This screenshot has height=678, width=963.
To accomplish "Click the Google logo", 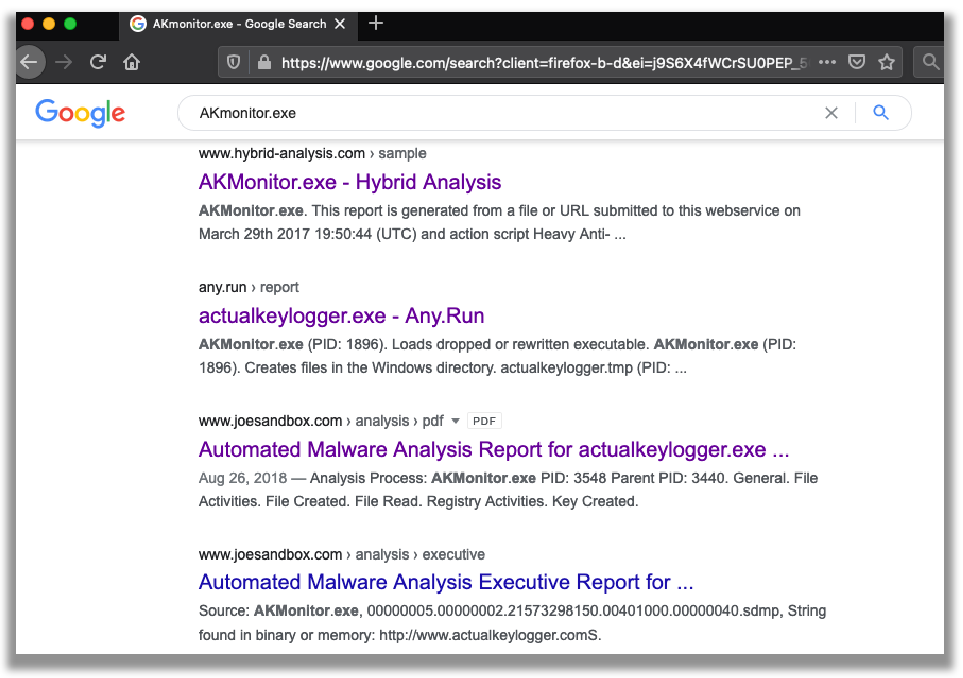I will [x=80, y=113].
